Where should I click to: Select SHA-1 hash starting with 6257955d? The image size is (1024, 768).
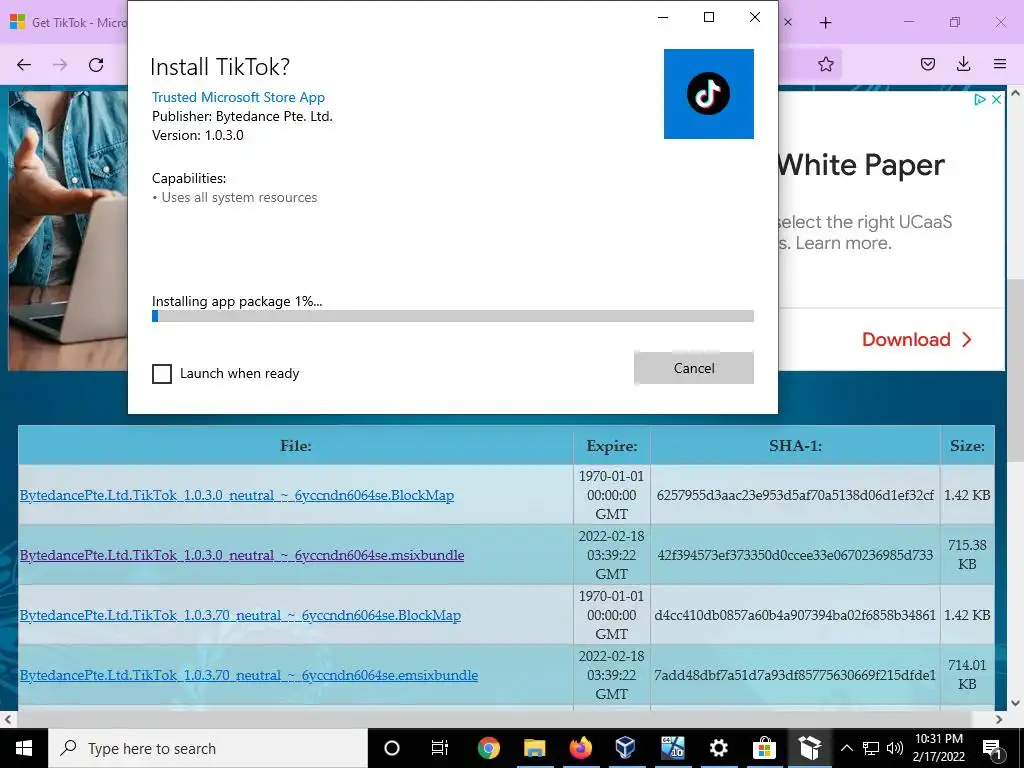[x=795, y=495]
